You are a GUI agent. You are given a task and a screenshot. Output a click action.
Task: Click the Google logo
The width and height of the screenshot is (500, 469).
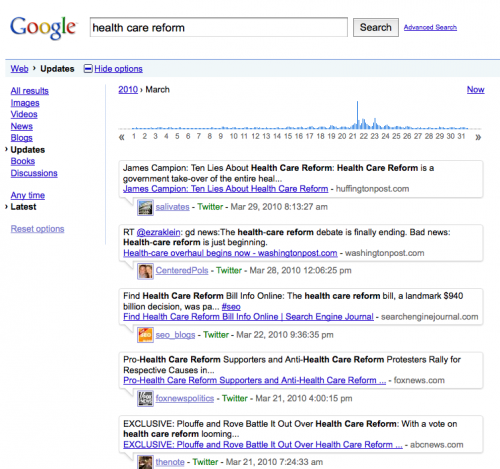[44, 28]
